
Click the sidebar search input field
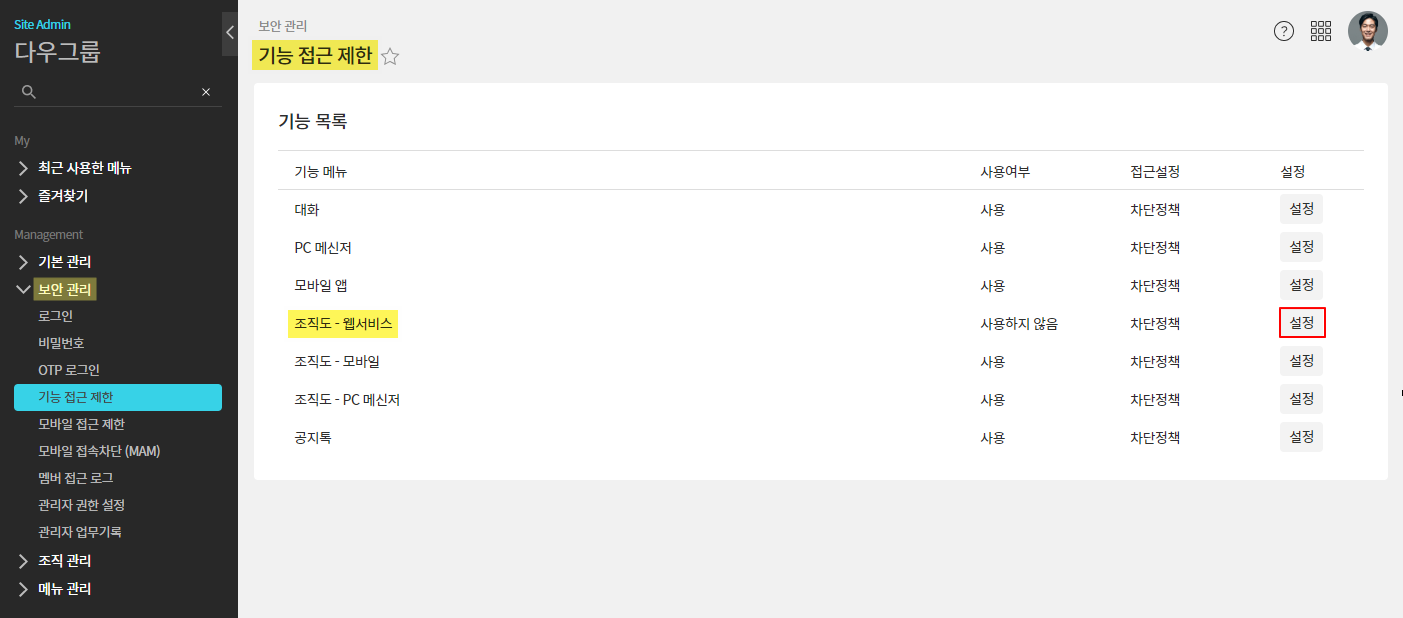(x=117, y=92)
